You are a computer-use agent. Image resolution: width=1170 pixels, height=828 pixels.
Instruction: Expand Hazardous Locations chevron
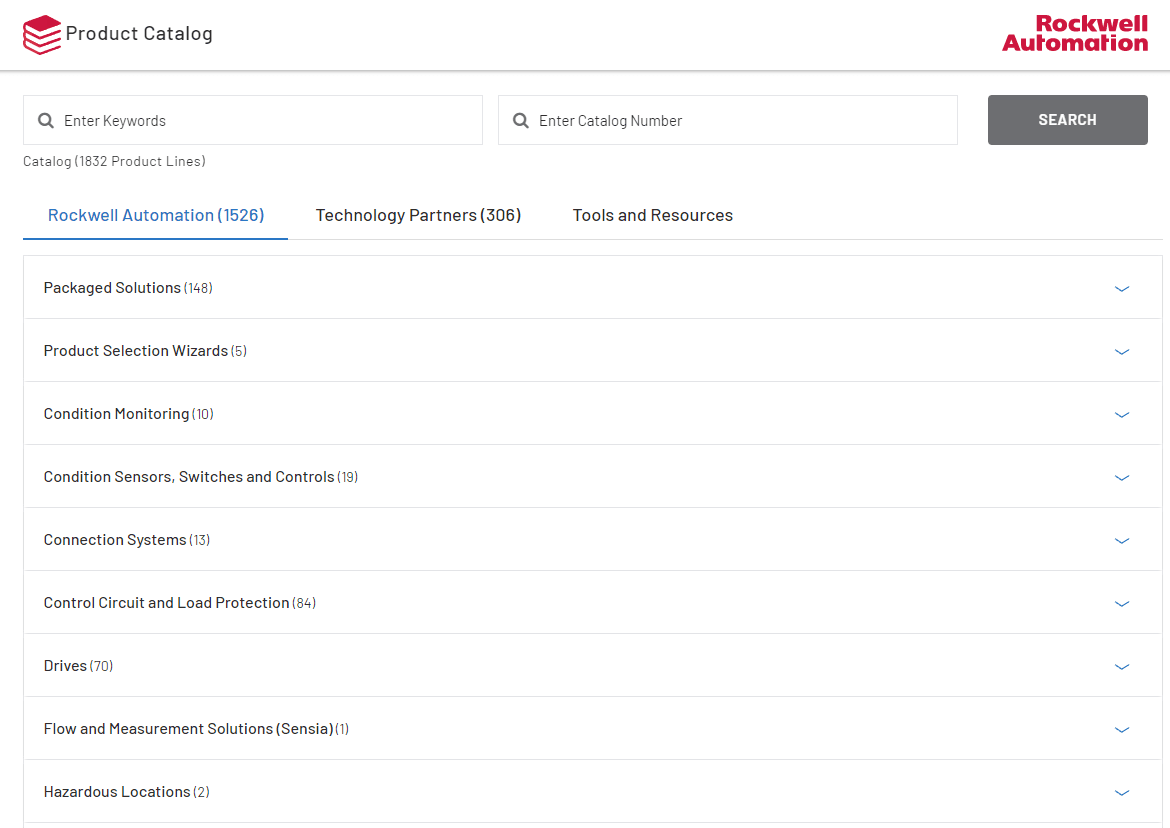(1121, 793)
